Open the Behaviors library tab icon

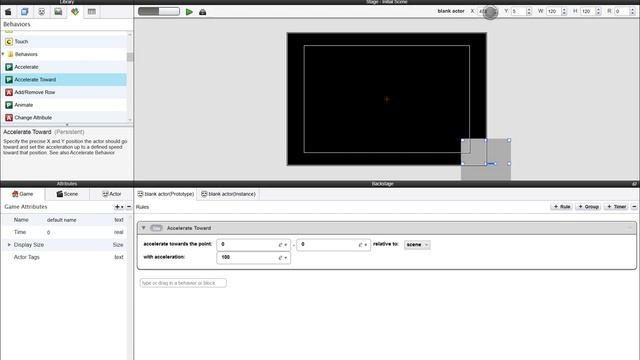(75, 12)
